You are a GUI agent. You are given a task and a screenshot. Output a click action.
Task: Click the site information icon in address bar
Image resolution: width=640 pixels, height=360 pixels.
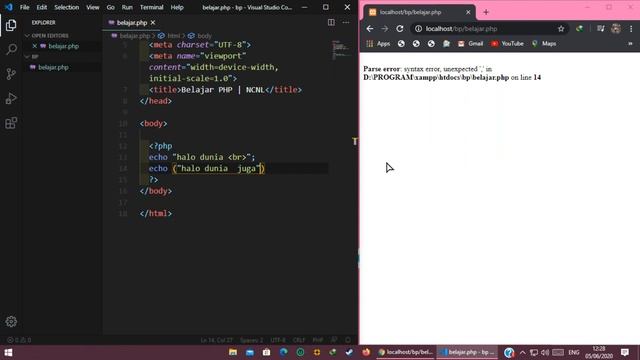click(418, 29)
